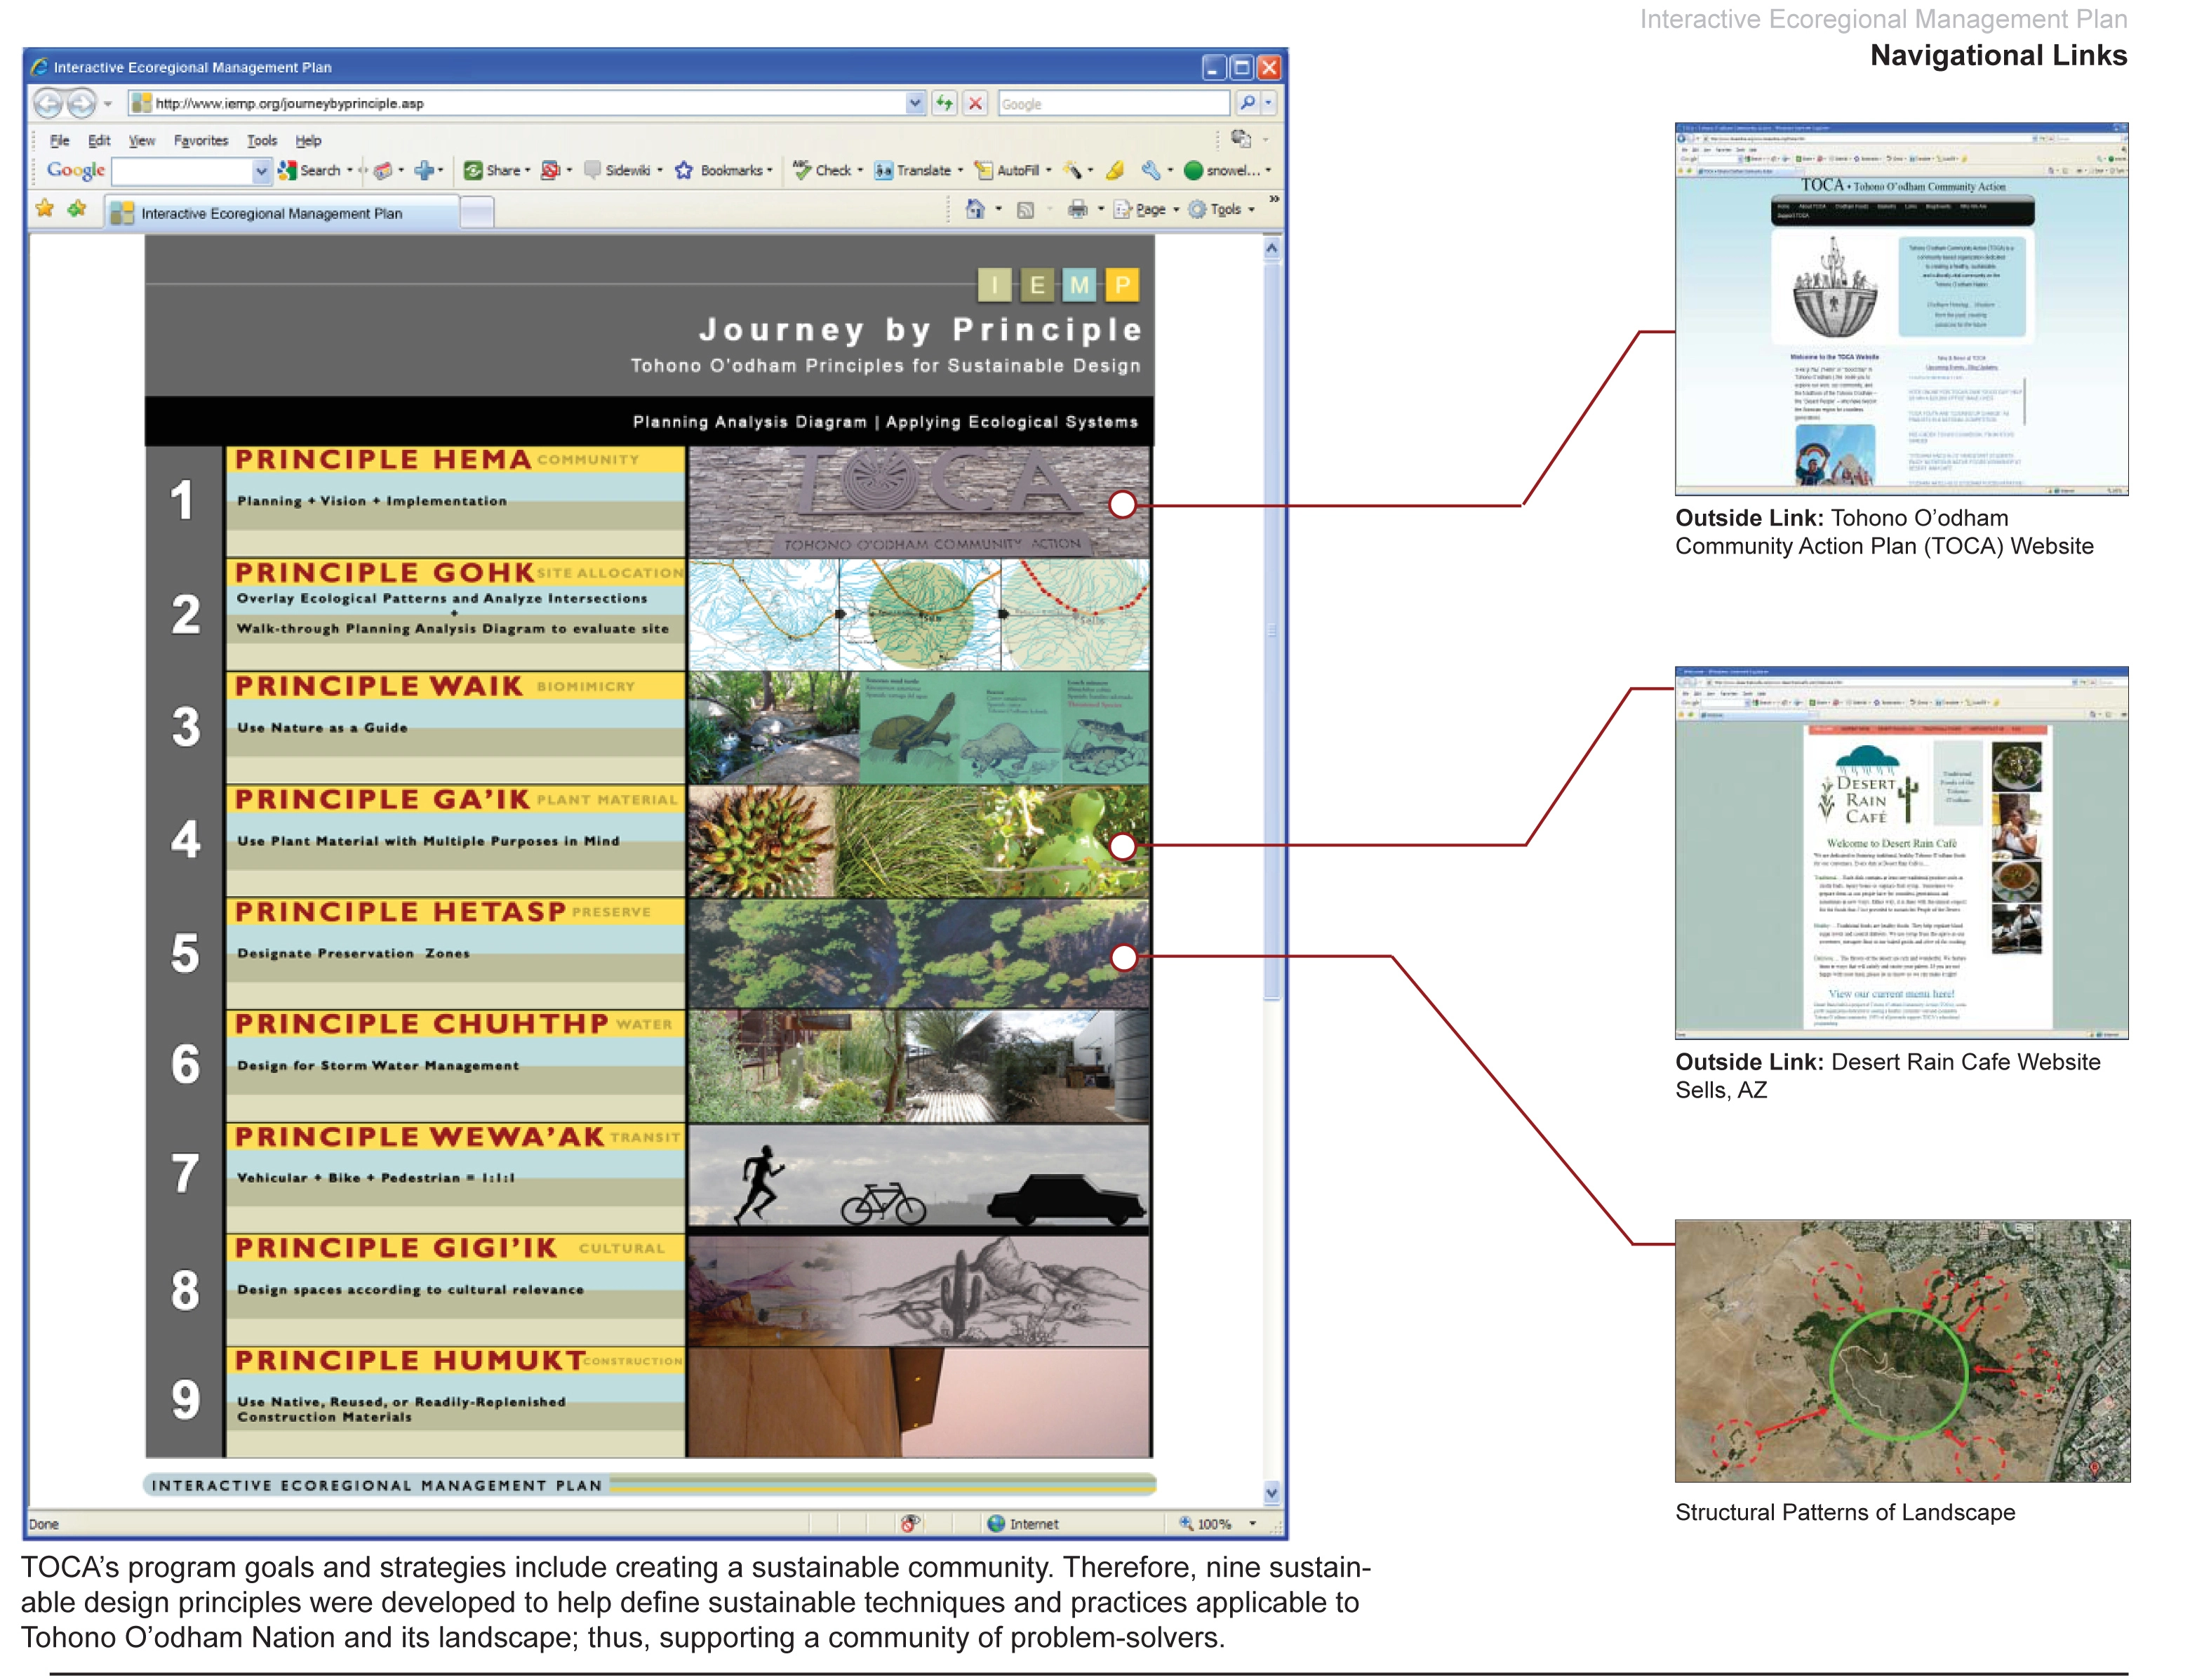Click the Home icon in command bar
2190x1680 pixels.
(975, 209)
